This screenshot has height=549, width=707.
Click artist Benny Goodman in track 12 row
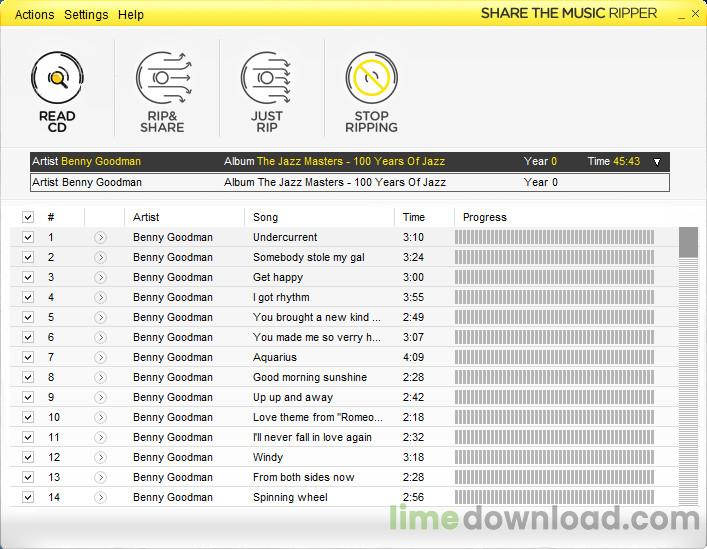coord(173,457)
